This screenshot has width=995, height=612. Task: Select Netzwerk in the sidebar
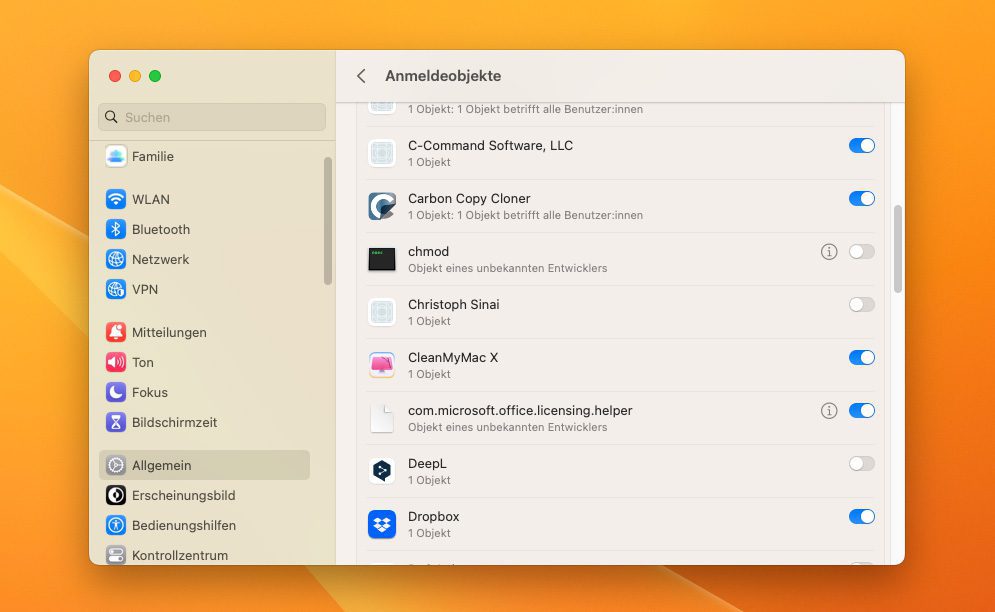(204, 259)
